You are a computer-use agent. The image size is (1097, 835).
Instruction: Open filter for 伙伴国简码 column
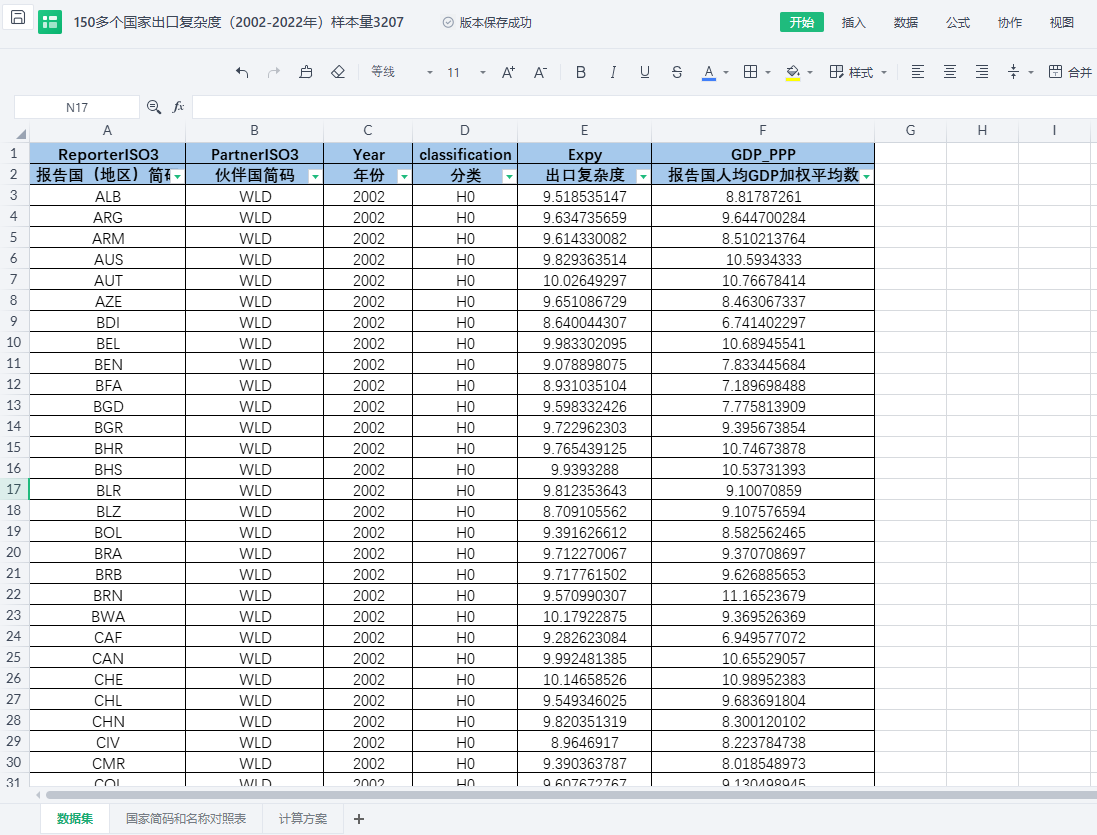pyautogui.click(x=315, y=176)
